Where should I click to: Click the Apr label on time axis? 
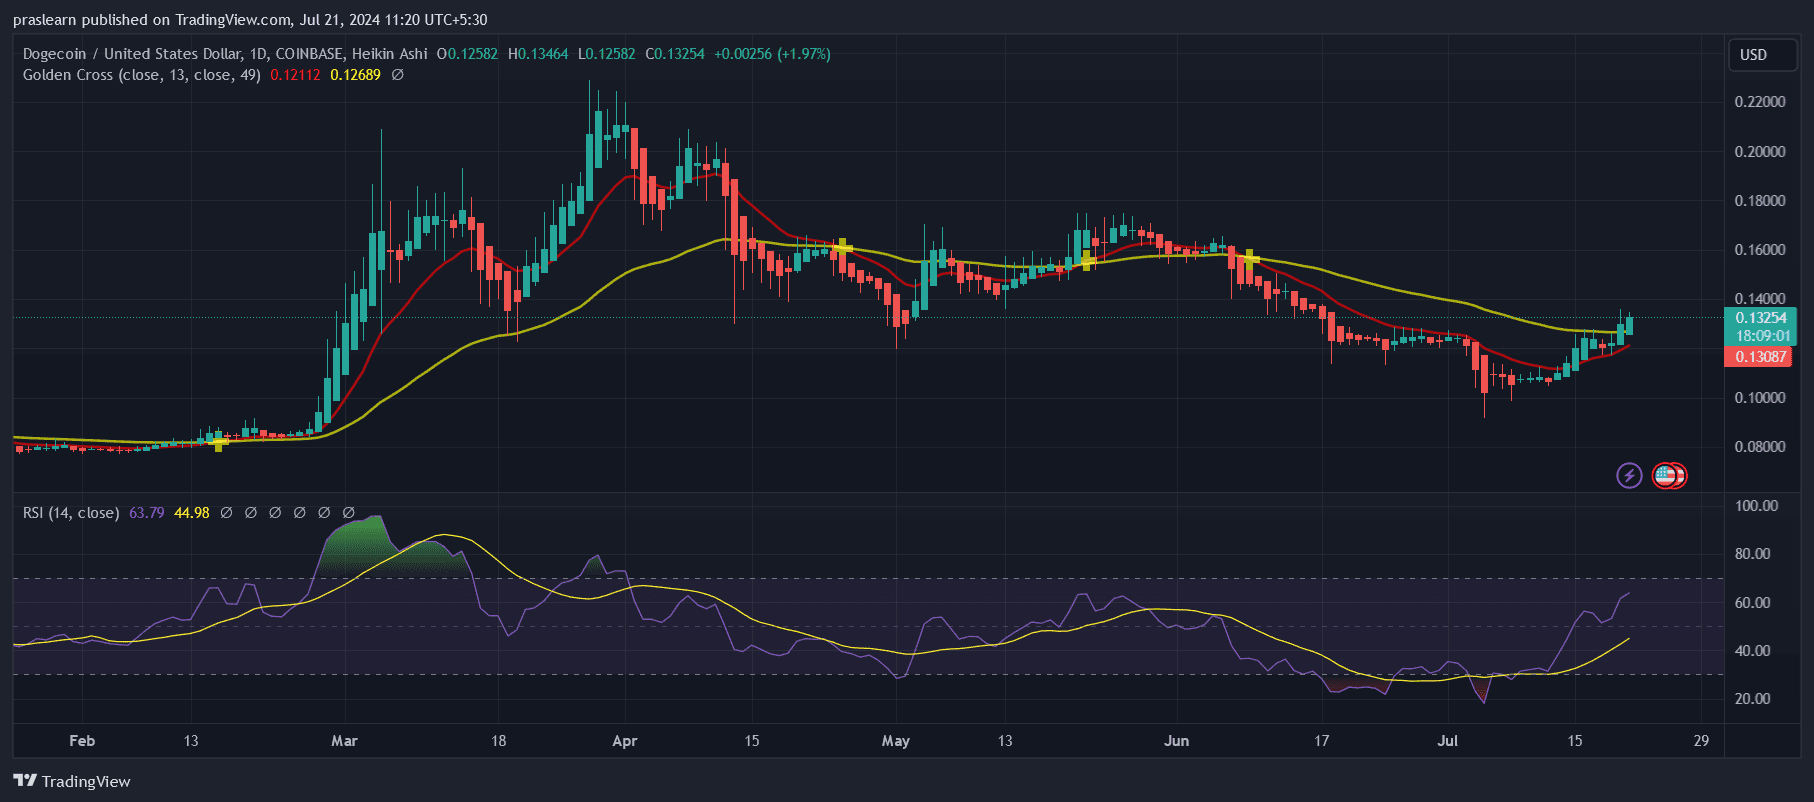[625, 741]
